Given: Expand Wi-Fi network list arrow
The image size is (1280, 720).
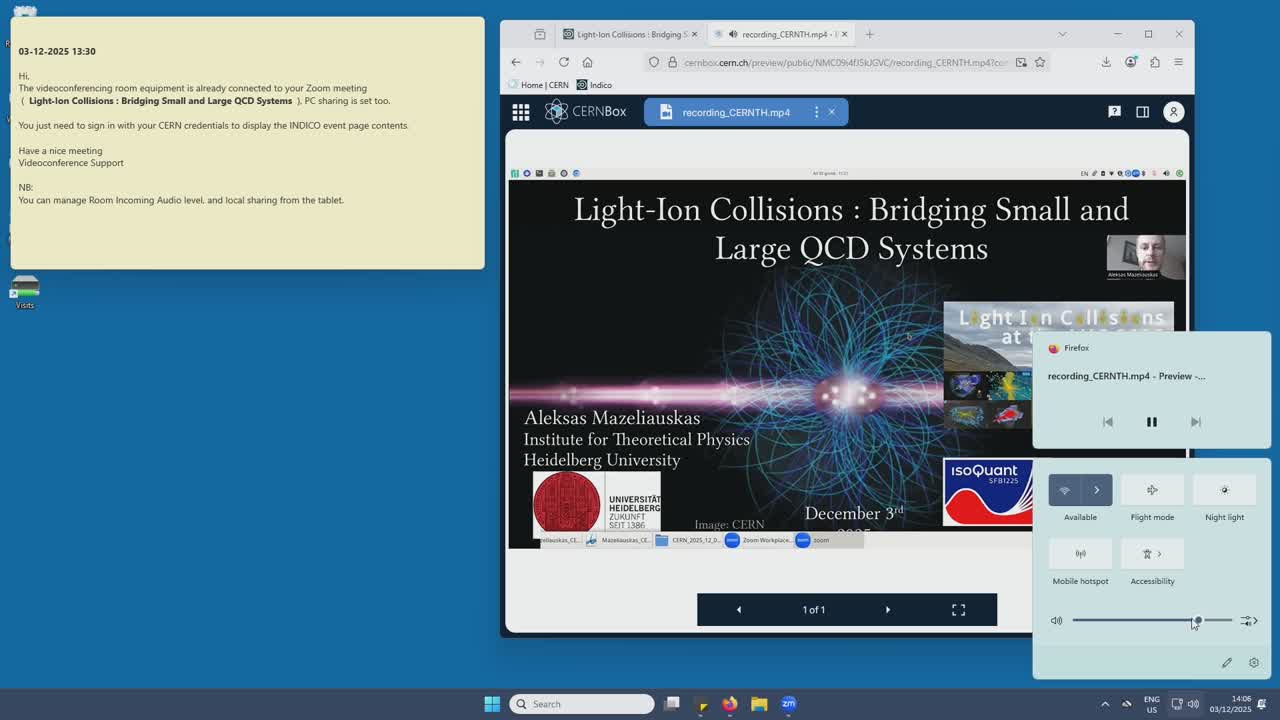Looking at the screenshot, I should [1097, 490].
